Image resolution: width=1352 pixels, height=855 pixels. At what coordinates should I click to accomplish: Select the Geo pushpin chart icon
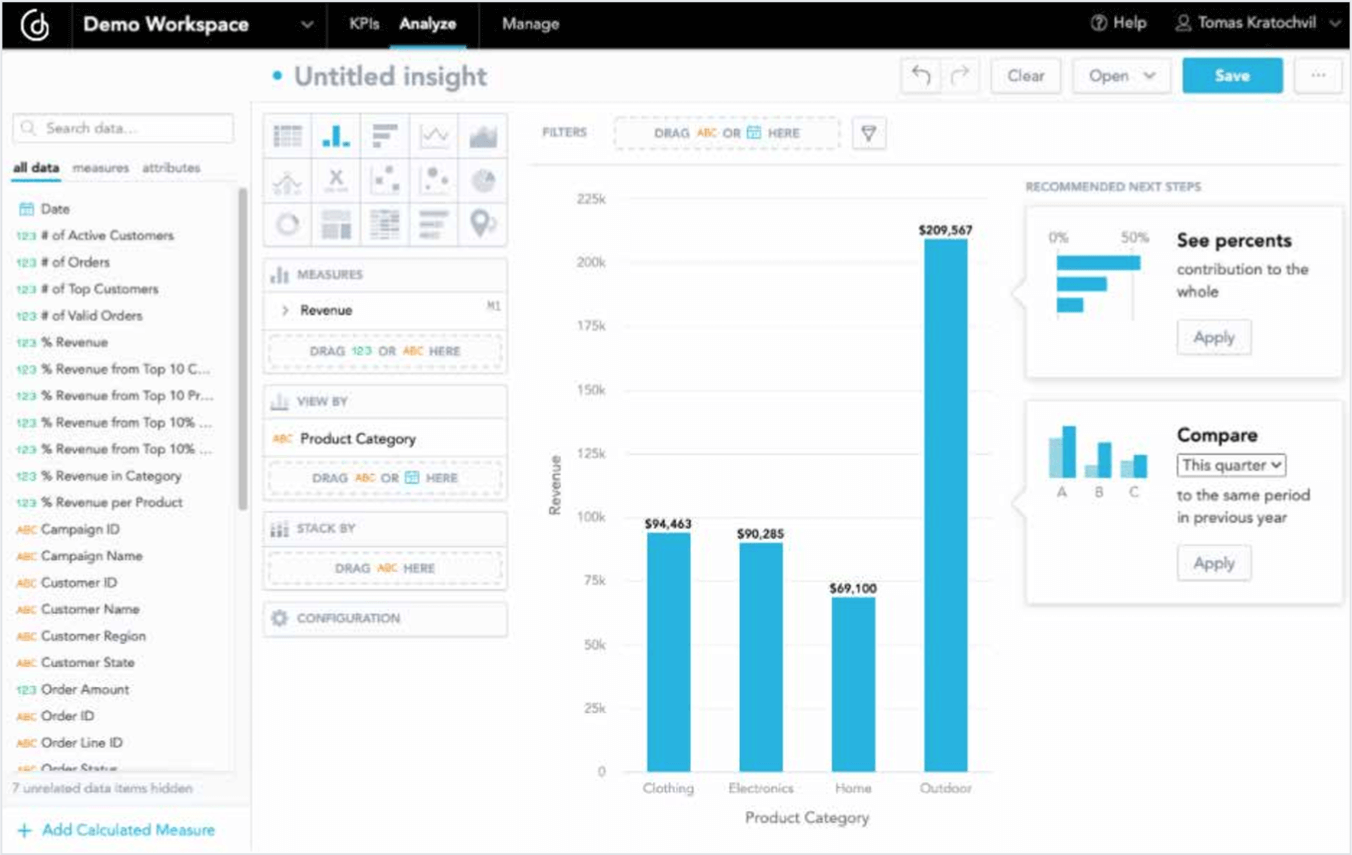484,225
